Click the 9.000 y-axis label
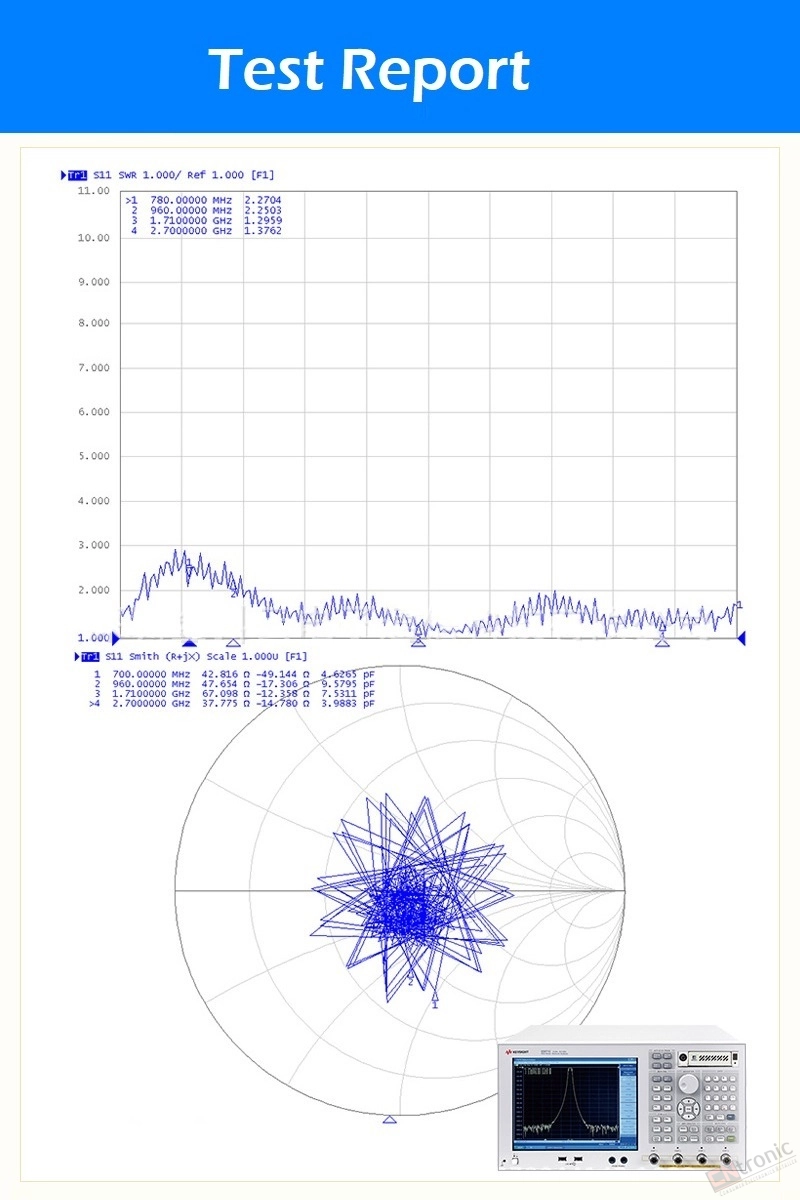 [x=94, y=282]
